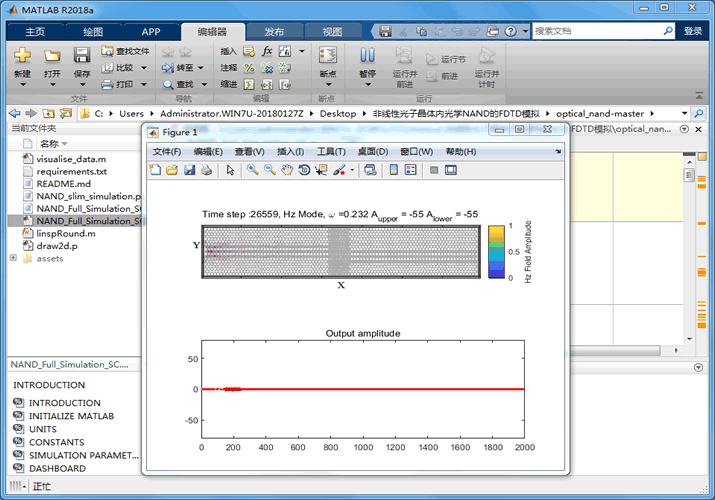Switch to the 发布 (Publish) ribbon tab
The height and width of the screenshot is (500, 715).
(274, 32)
